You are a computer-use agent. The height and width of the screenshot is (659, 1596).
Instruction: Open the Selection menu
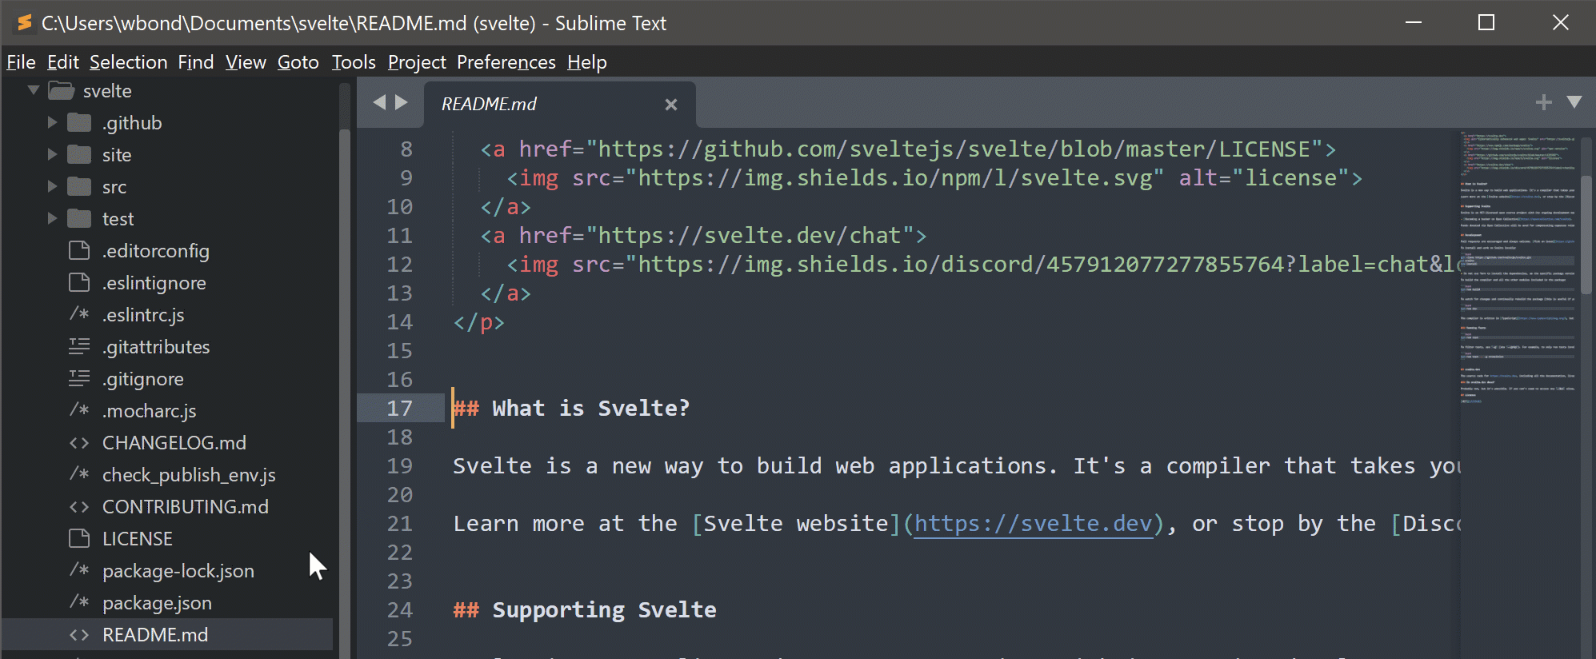coord(128,62)
